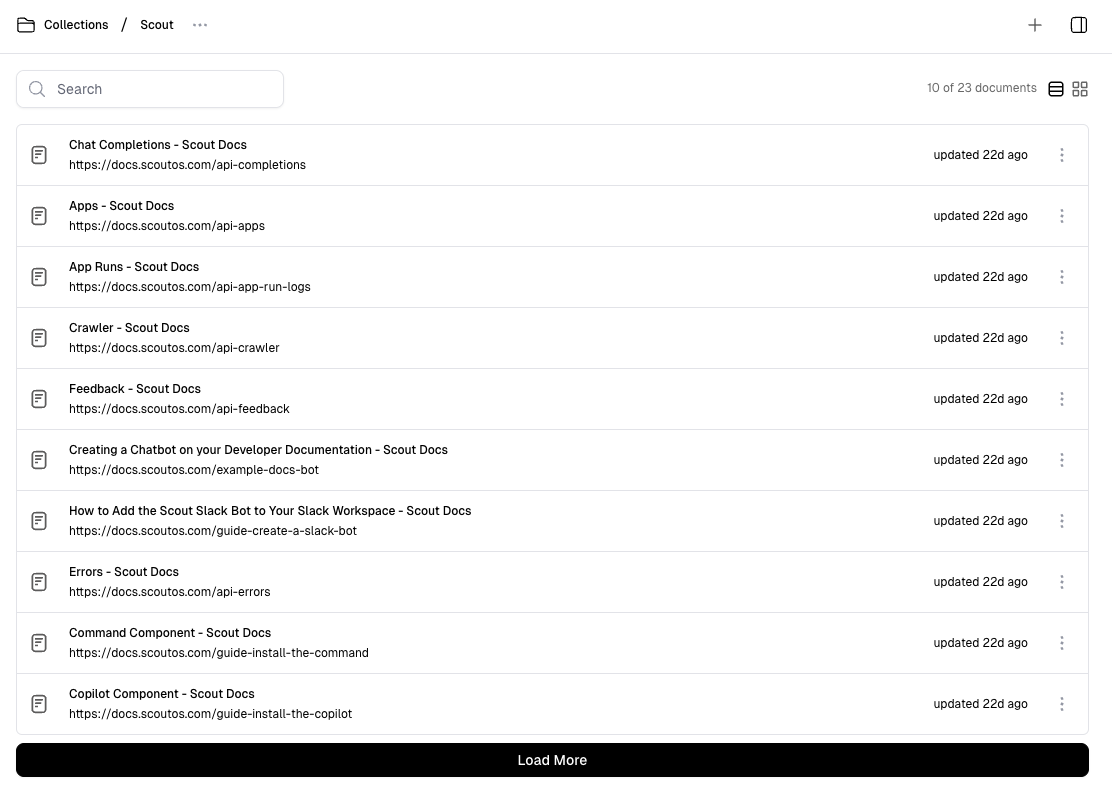Open options menu for Crawler document
This screenshot has width=1112, height=790.
1062,338
